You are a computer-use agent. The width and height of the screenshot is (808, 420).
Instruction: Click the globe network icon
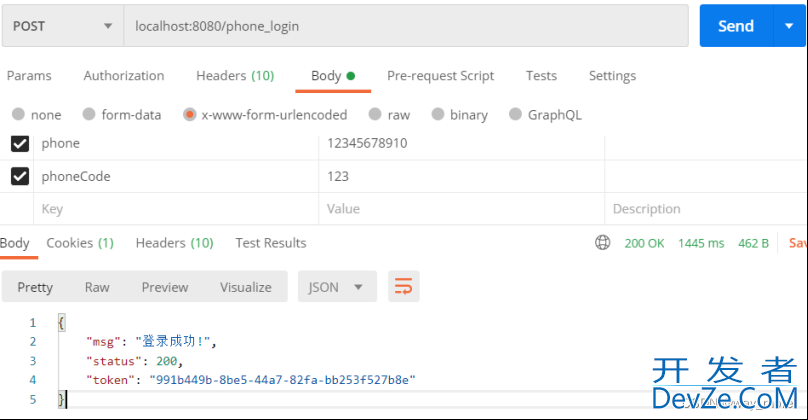[x=602, y=243]
